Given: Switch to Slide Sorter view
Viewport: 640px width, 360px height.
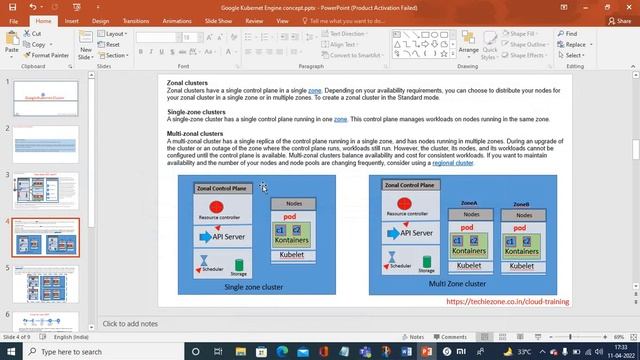Looking at the screenshot, I should tap(502, 337).
